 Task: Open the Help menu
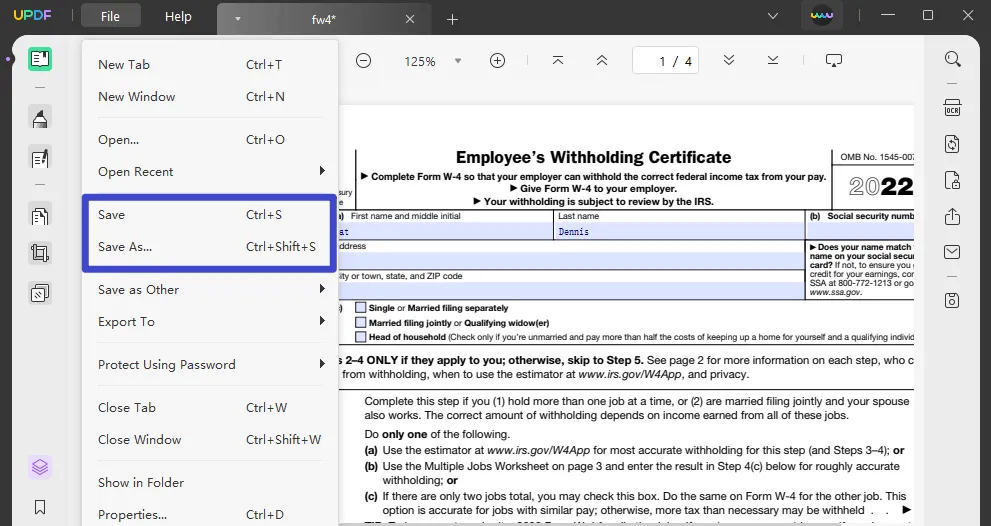[178, 17]
